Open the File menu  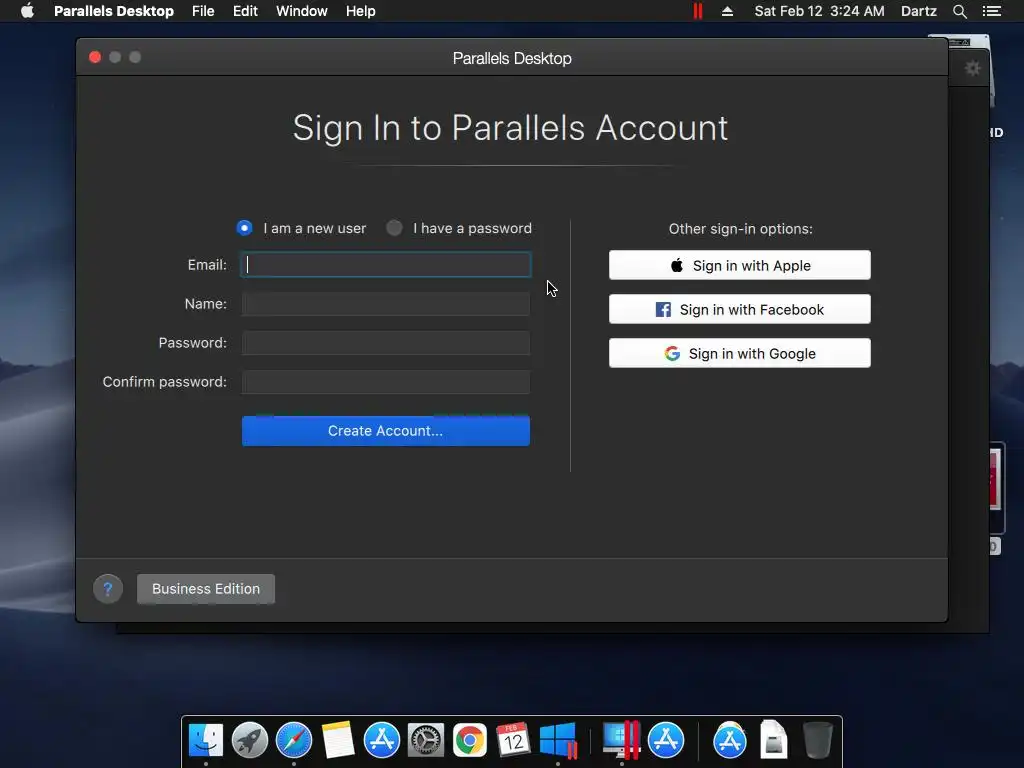click(x=203, y=11)
